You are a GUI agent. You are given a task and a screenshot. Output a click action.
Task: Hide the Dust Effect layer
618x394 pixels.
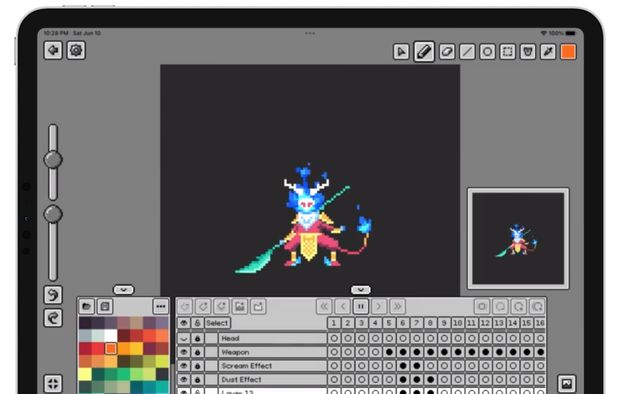pyautogui.click(x=184, y=380)
